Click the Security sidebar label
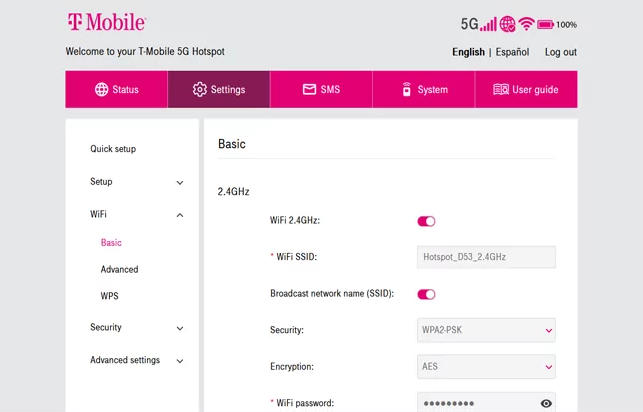 106,327
